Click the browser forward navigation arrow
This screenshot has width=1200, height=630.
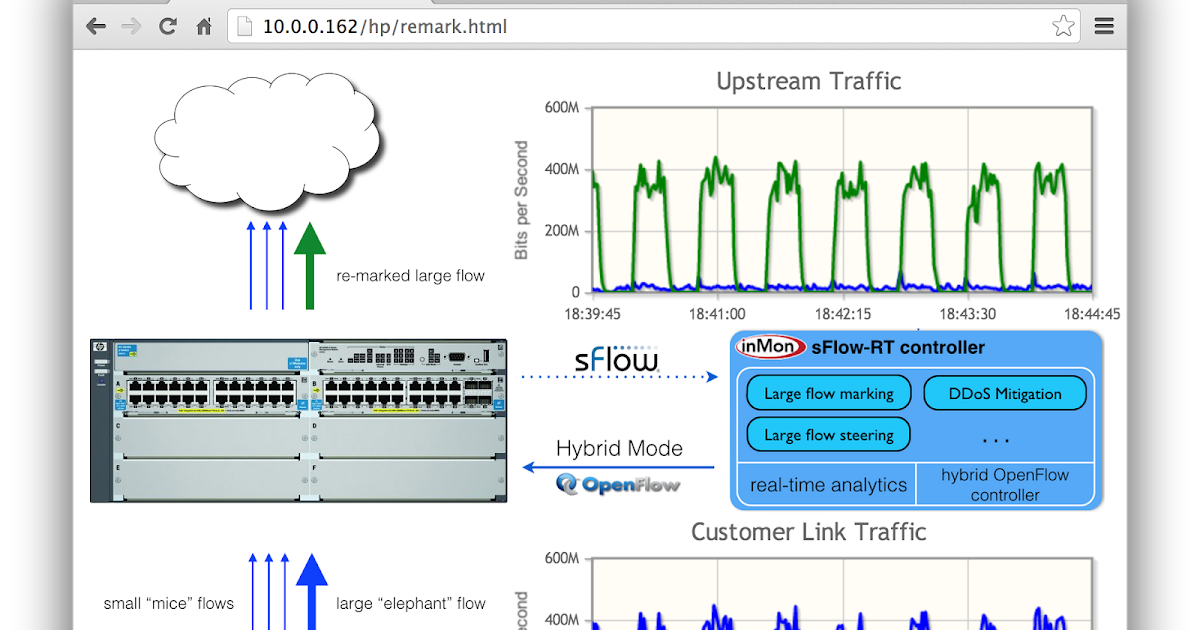[131, 26]
